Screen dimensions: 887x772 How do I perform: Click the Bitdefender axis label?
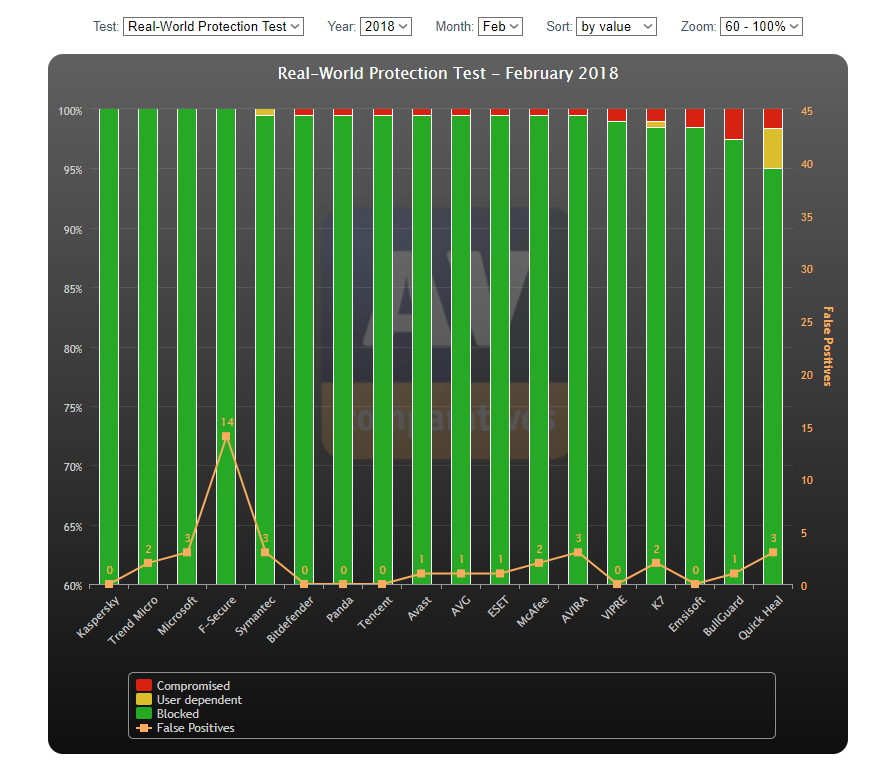point(290,619)
